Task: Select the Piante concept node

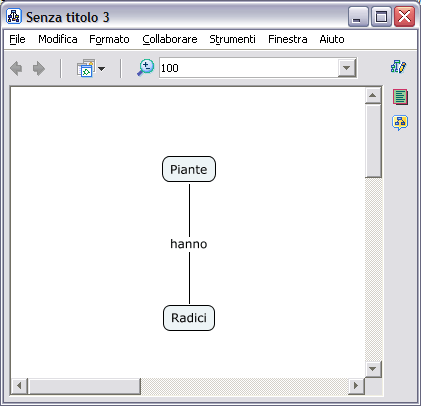Action: point(189,169)
